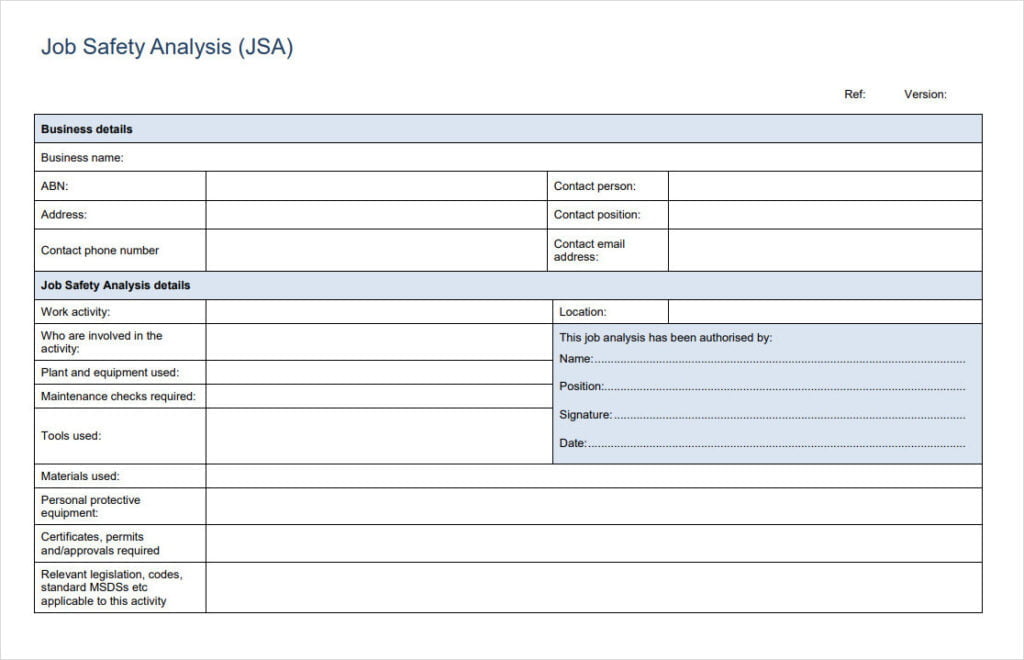Select the Tools used entry area
Image resolution: width=1024 pixels, height=660 pixels.
click(x=375, y=435)
